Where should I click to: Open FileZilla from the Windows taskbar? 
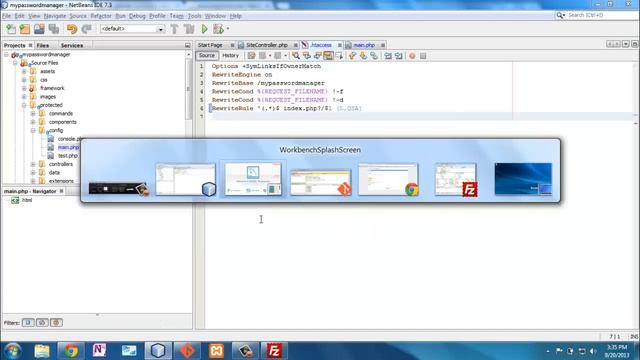tap(274, 351)
